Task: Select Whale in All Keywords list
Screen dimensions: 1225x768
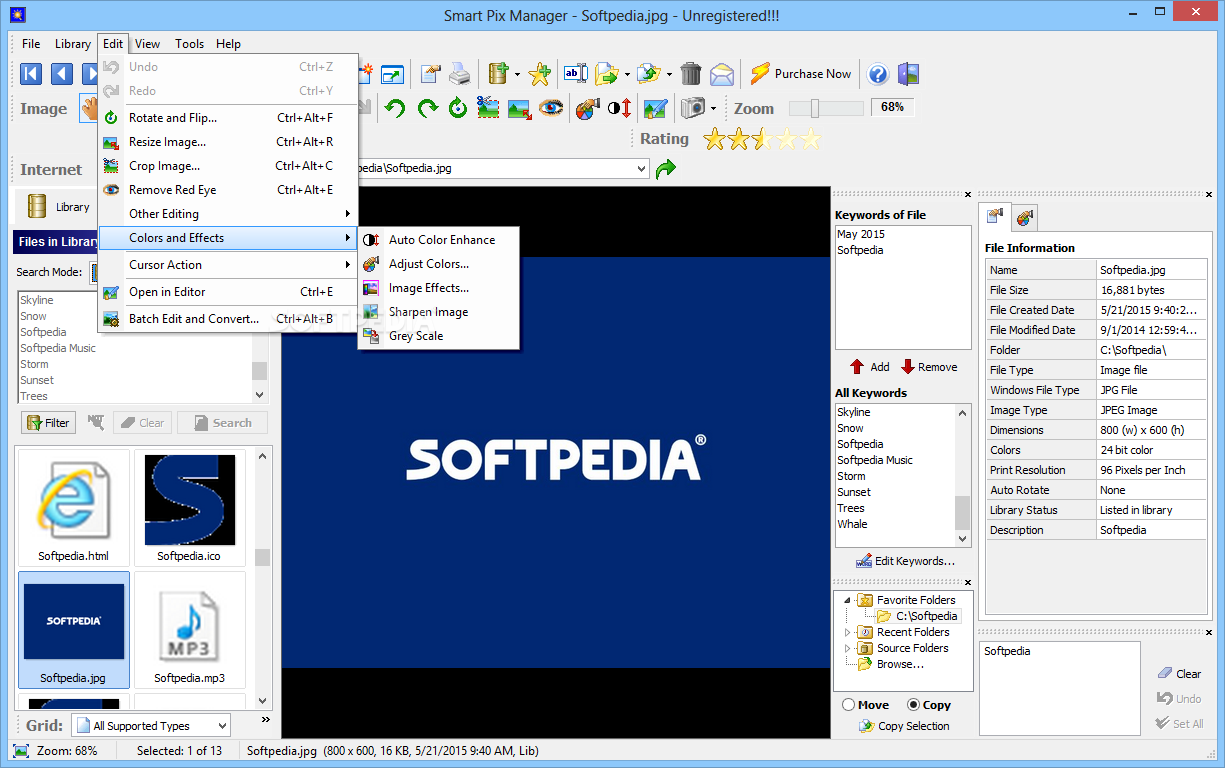Action: tap(852, 524)
